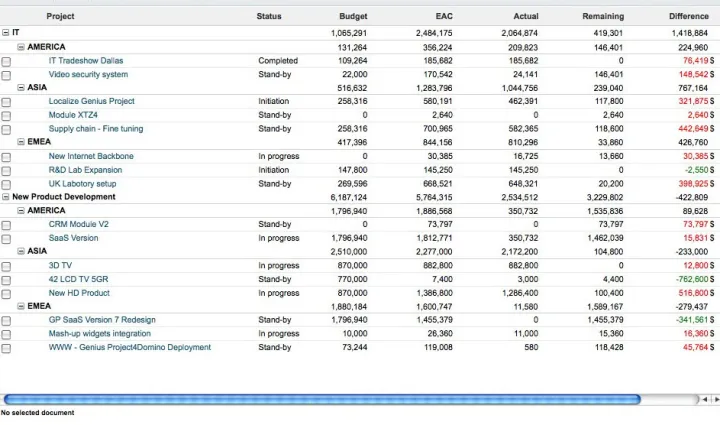
Task: Sort by the Budget column header
Action: coord(353,16)
